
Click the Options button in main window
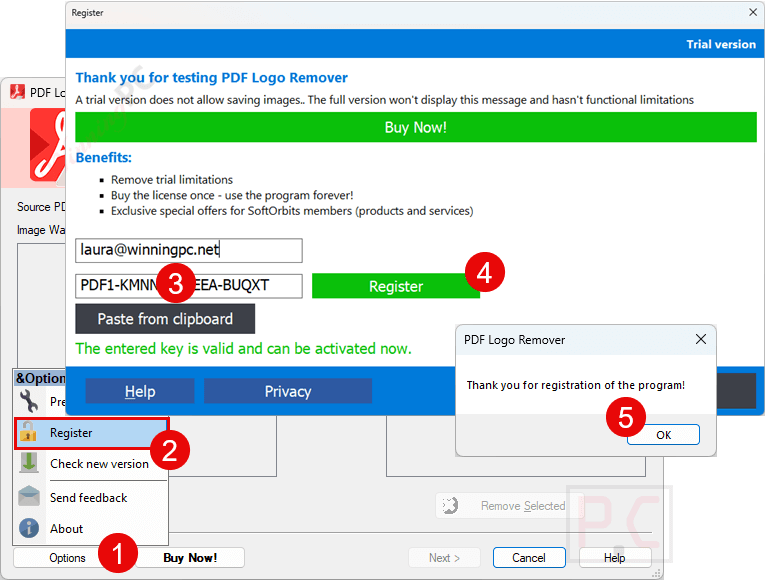coord(67,558)
